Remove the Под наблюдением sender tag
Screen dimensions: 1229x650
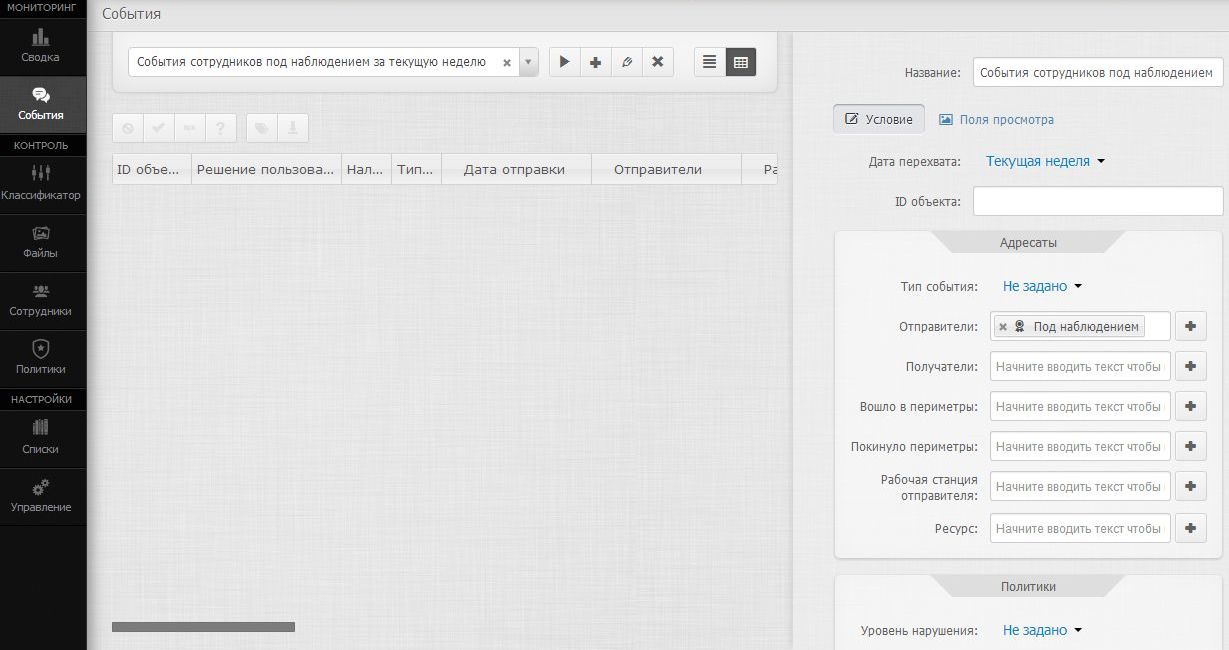click(x=1003, y=327)
